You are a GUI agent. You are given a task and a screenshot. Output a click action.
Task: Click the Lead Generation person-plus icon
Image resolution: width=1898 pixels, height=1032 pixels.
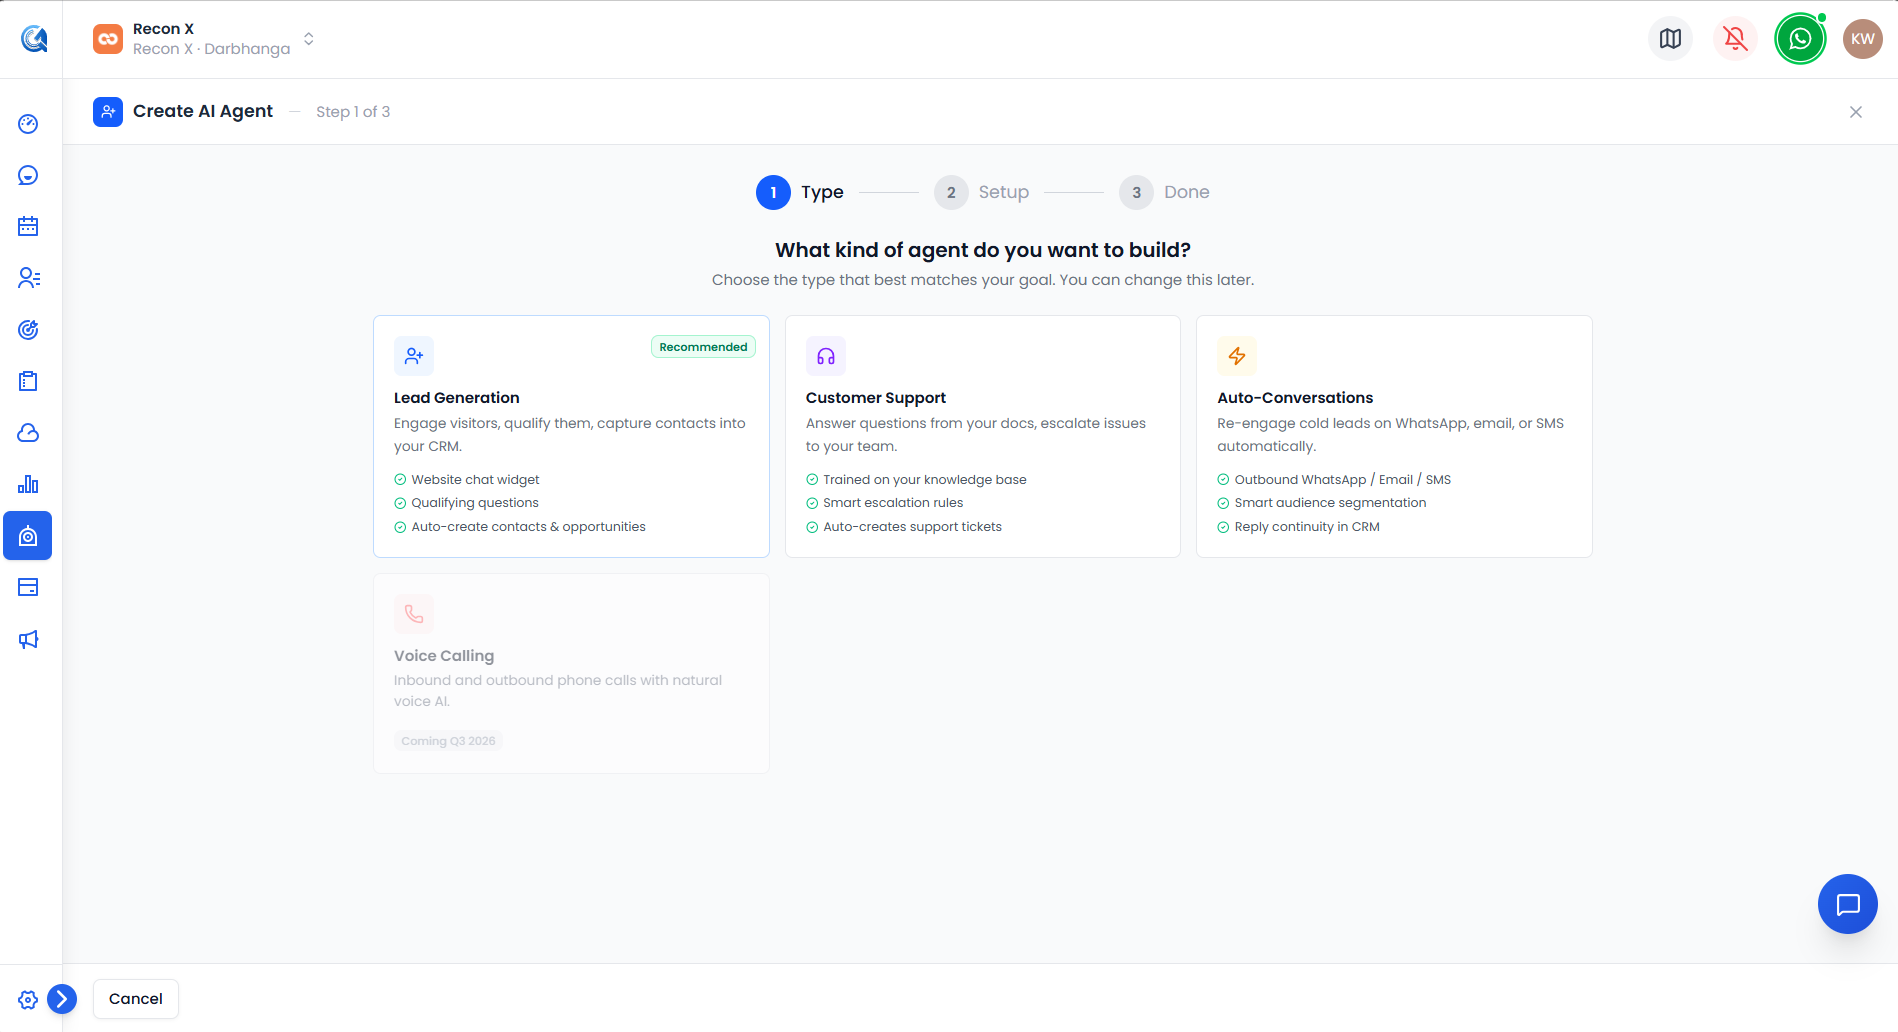pos(414,356)
